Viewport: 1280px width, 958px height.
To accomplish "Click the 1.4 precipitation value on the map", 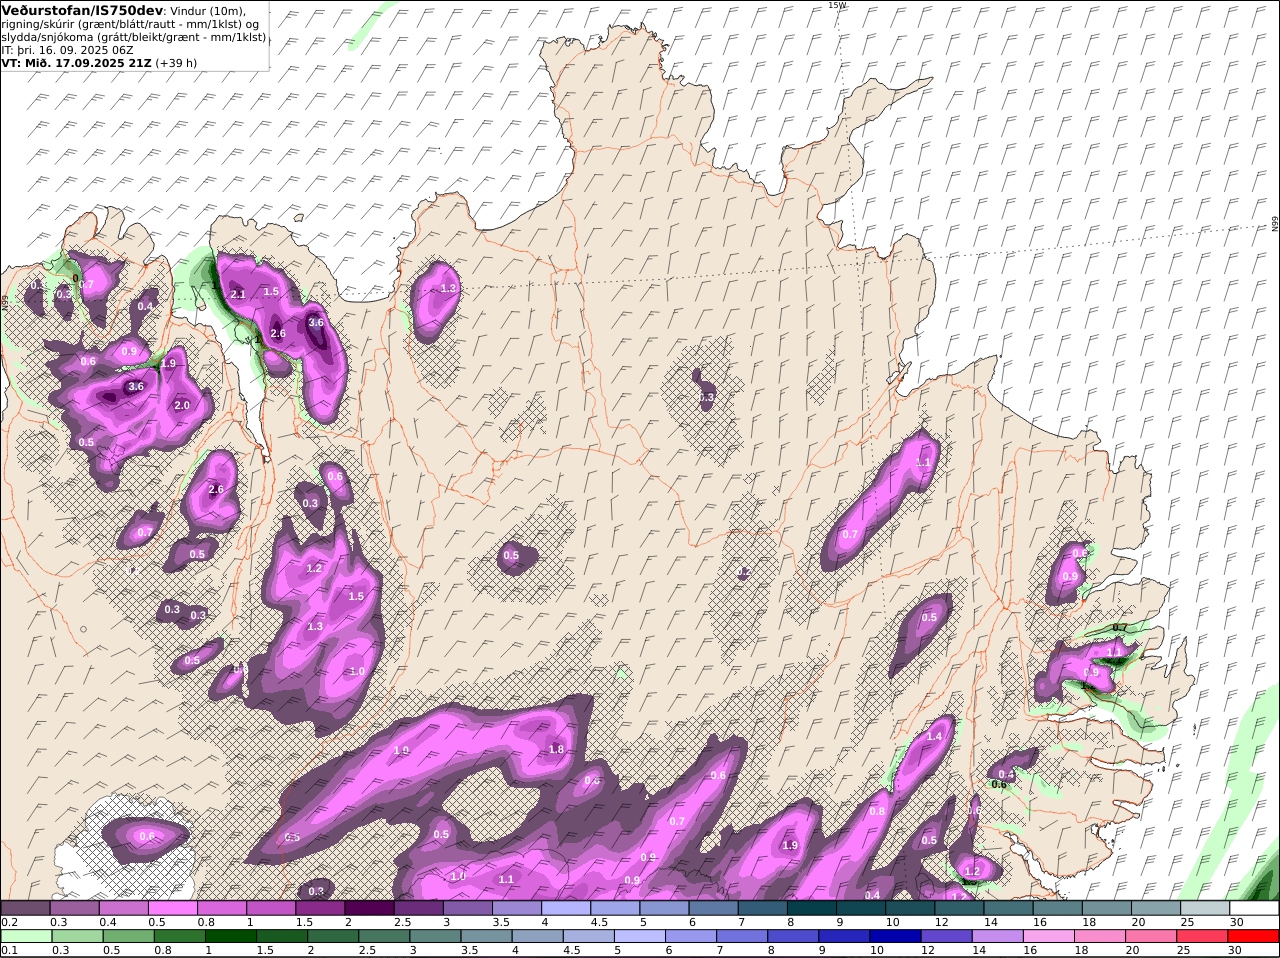I will (934, 736).
